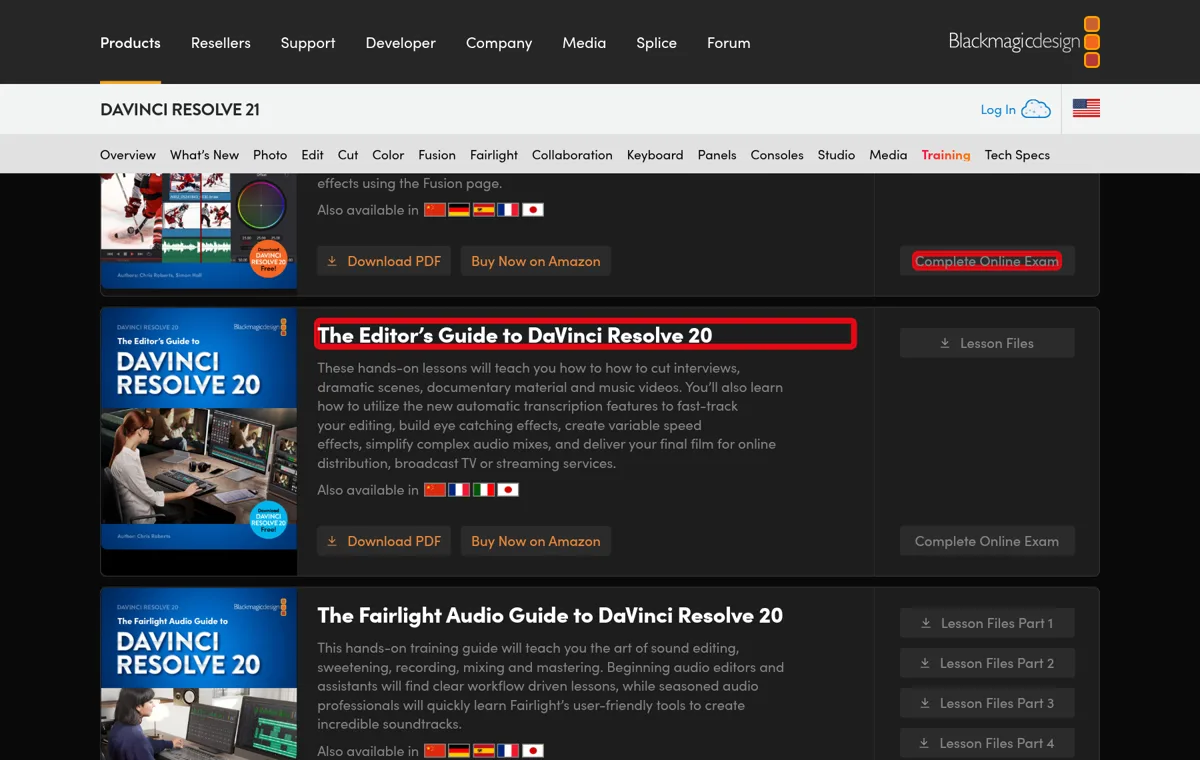This screenshot has height=760, width=1200.
Task: Select the Japanese flag in Editor's Guide card
Action: point(508,490)
